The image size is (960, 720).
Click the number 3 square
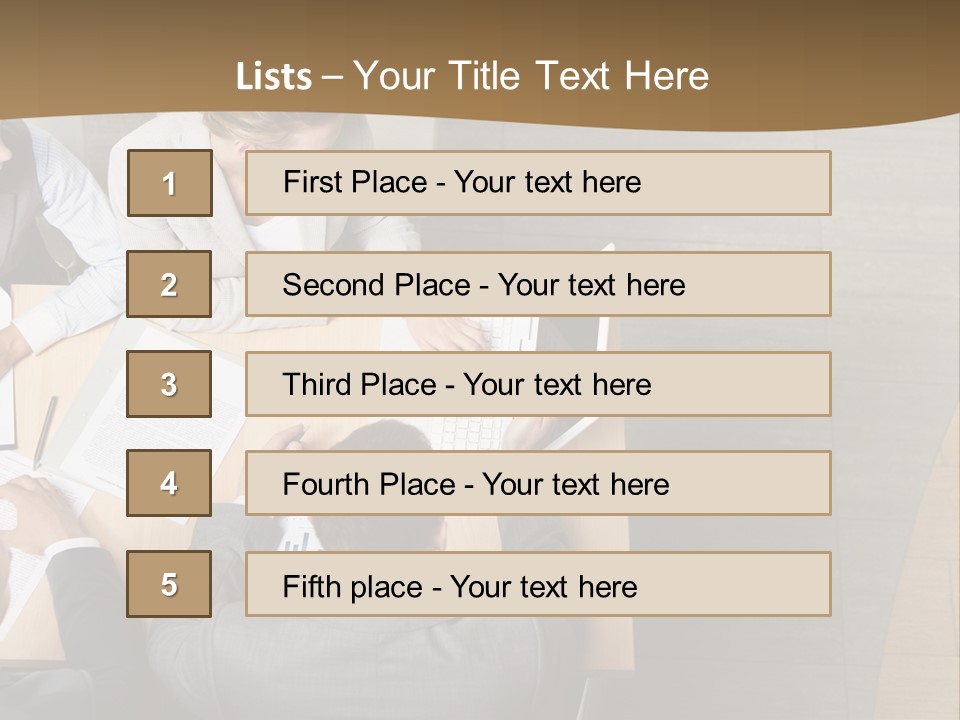point(170,384)
